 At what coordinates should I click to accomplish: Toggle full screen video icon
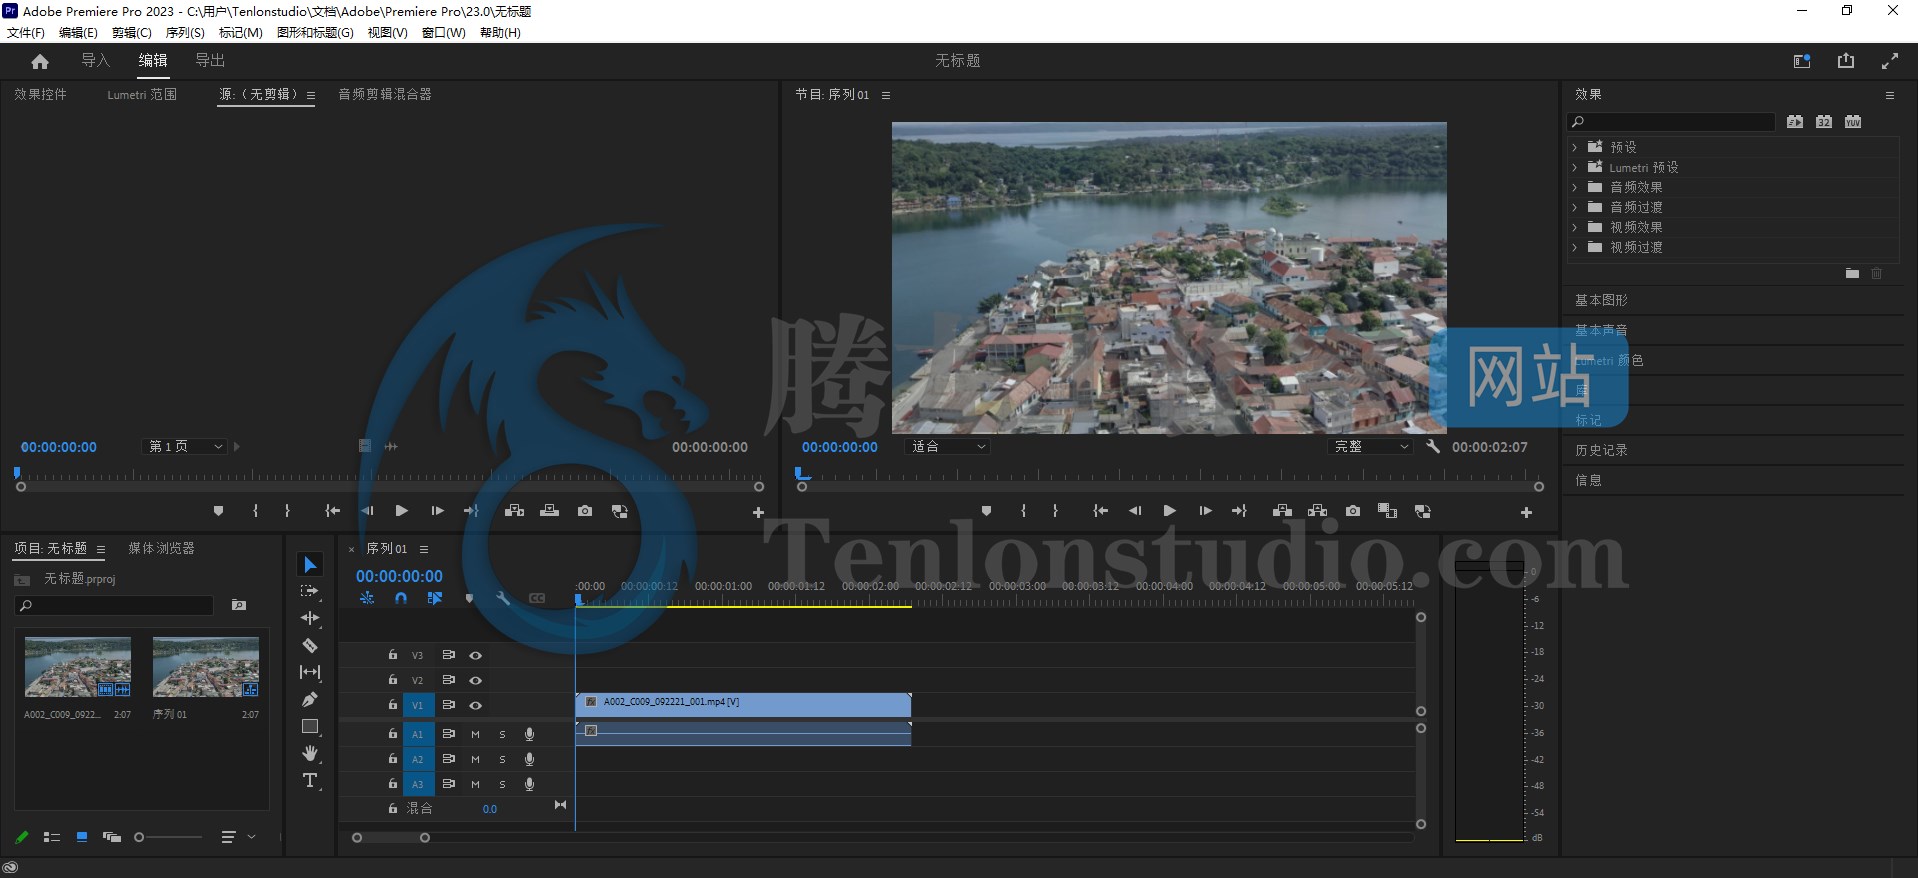click(1889, 61)
